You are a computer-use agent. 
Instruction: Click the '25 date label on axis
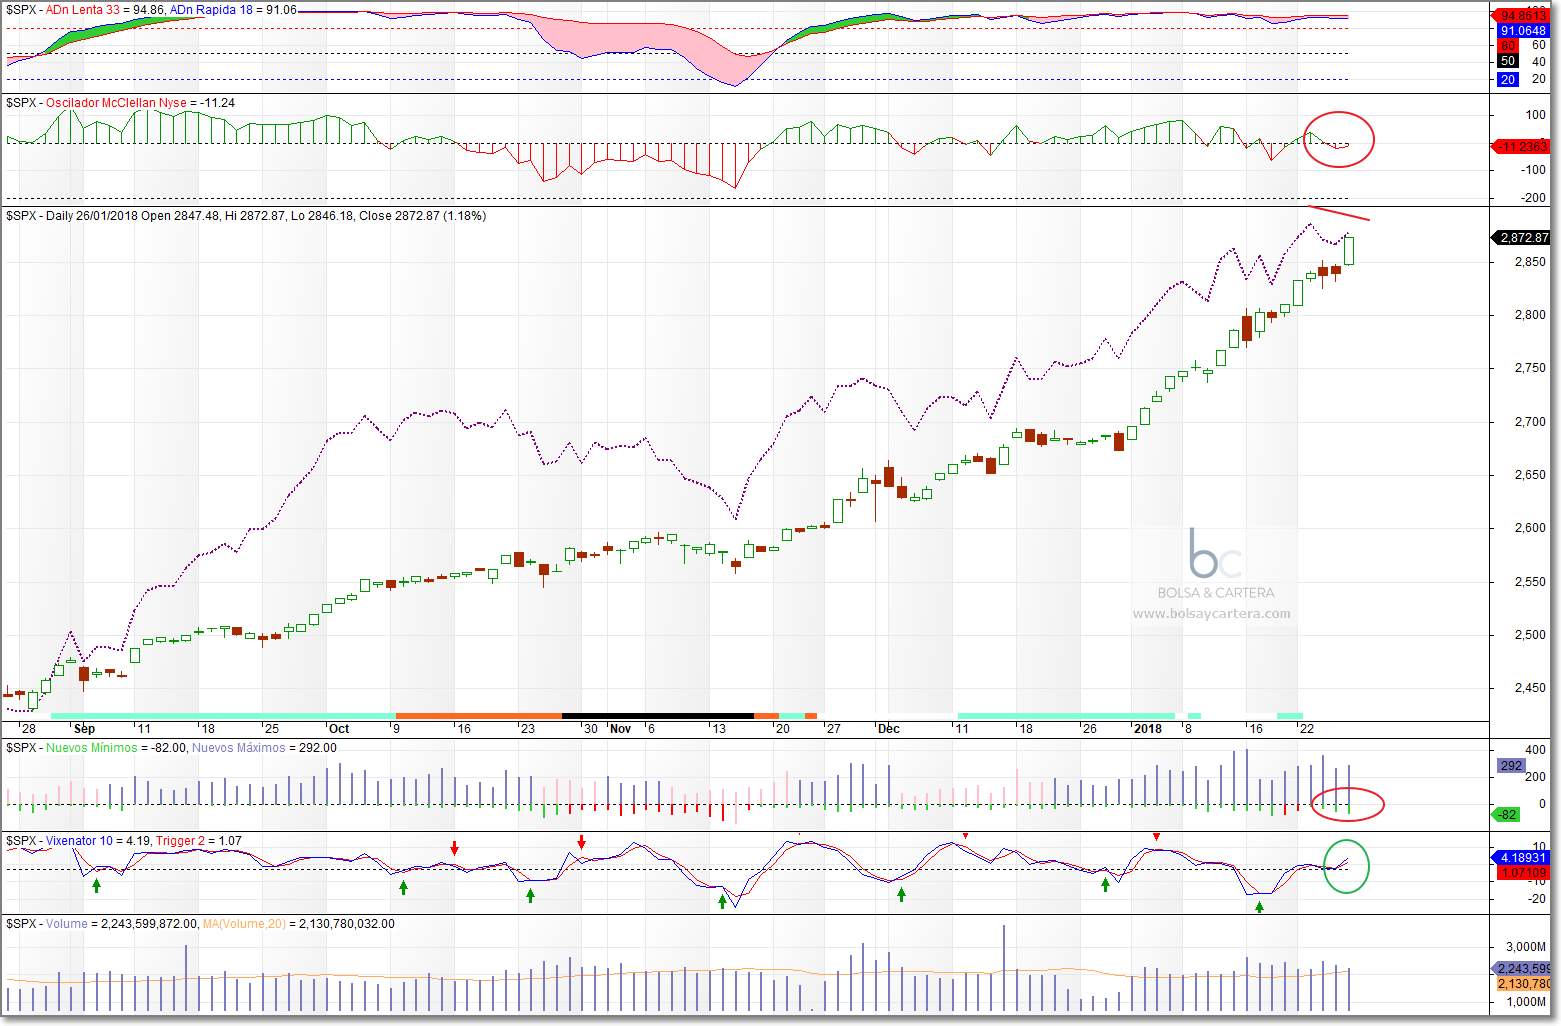271,729
